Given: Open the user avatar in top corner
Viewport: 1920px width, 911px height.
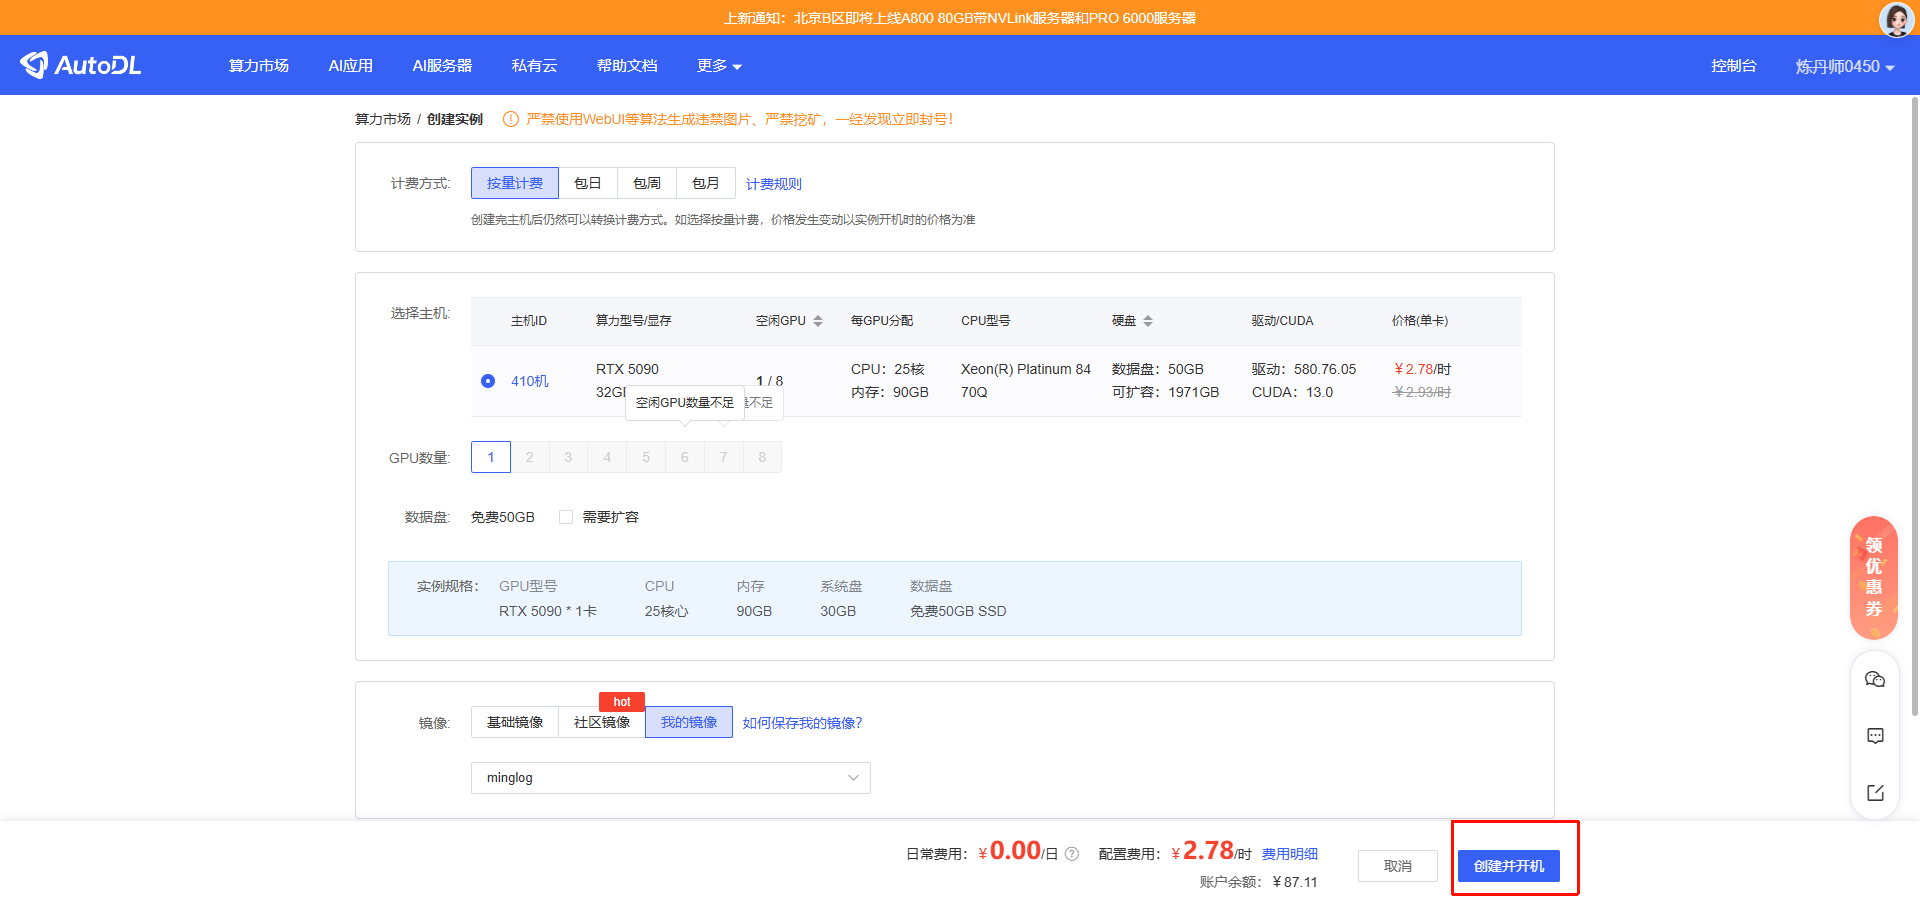Looking at the screenshot, I should [x=1896, y=18].
